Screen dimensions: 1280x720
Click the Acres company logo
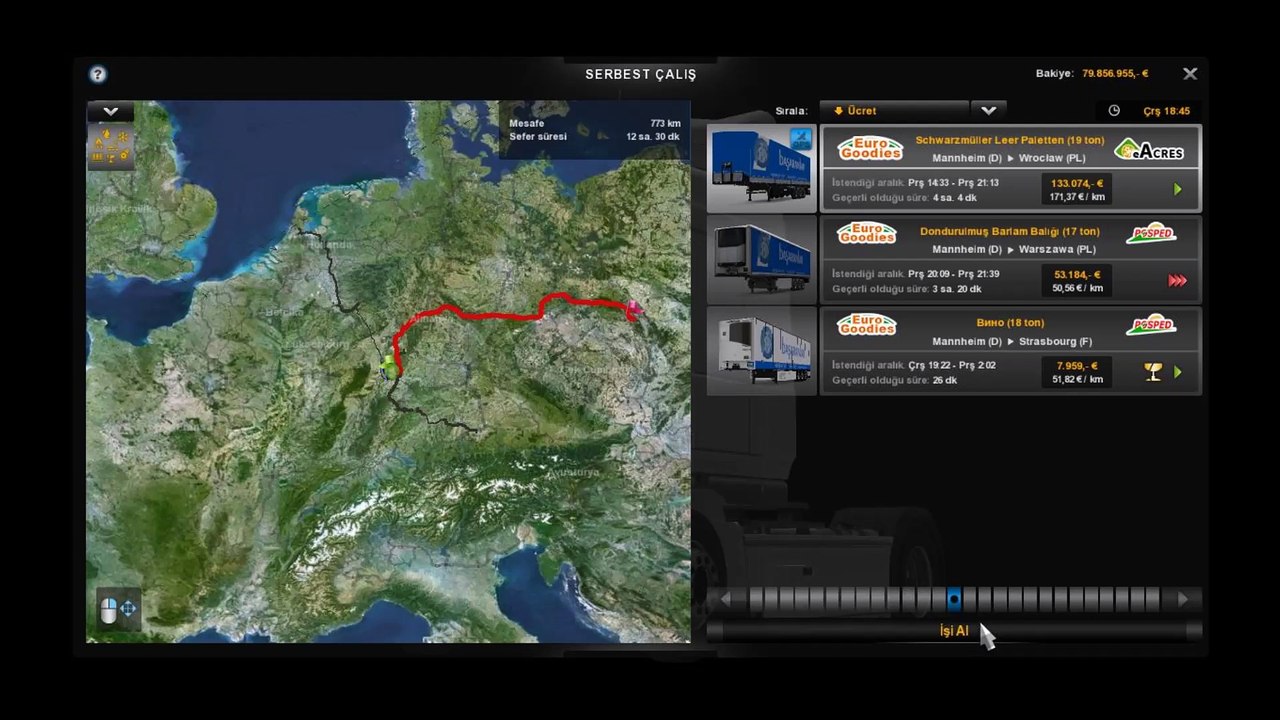[x=1149, y=150]
